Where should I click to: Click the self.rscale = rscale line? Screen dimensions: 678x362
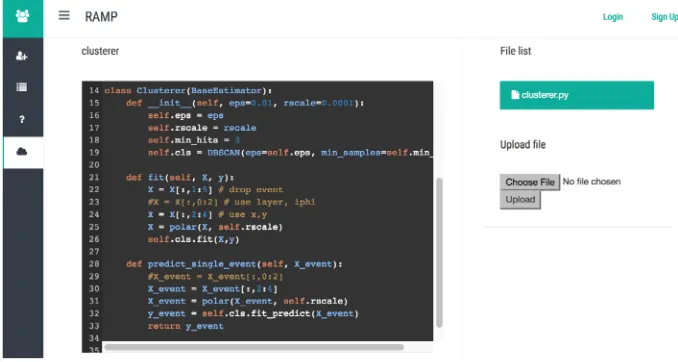pyautogui.click(x=202, y=128)
